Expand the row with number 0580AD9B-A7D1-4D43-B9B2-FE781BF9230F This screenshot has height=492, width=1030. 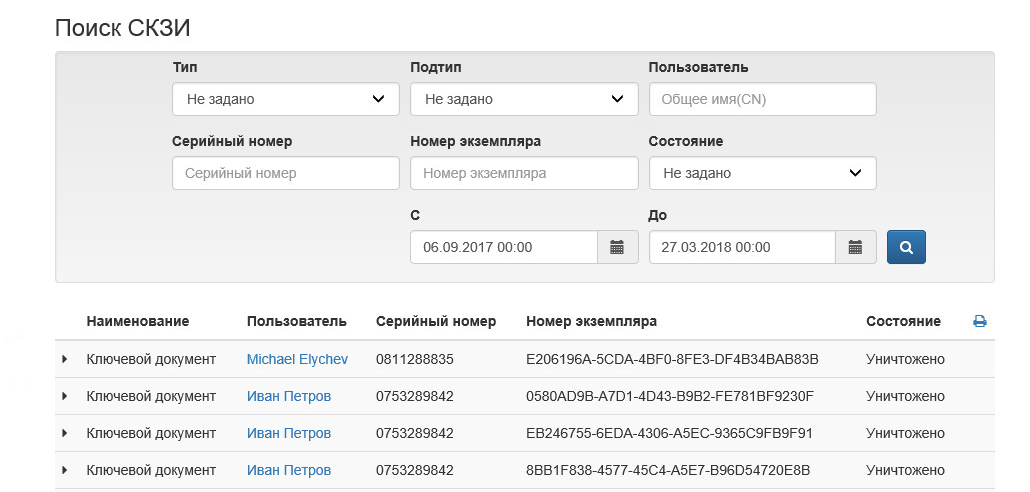point(65,396)
